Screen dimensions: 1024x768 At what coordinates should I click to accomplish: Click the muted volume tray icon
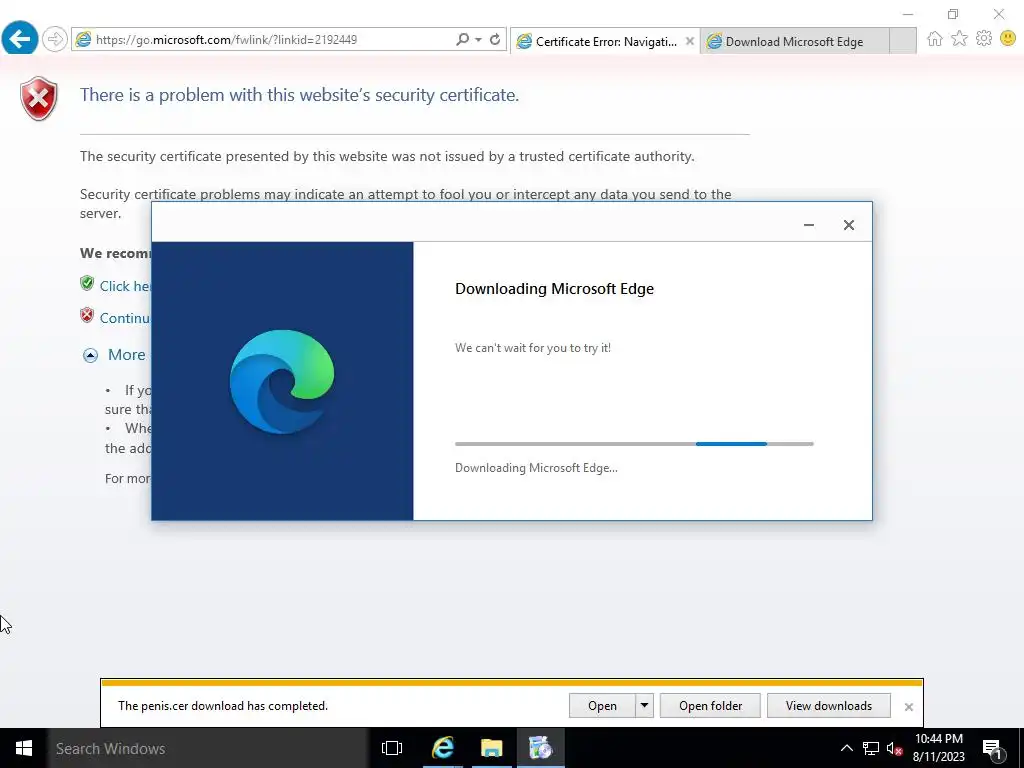pos(894,748)
